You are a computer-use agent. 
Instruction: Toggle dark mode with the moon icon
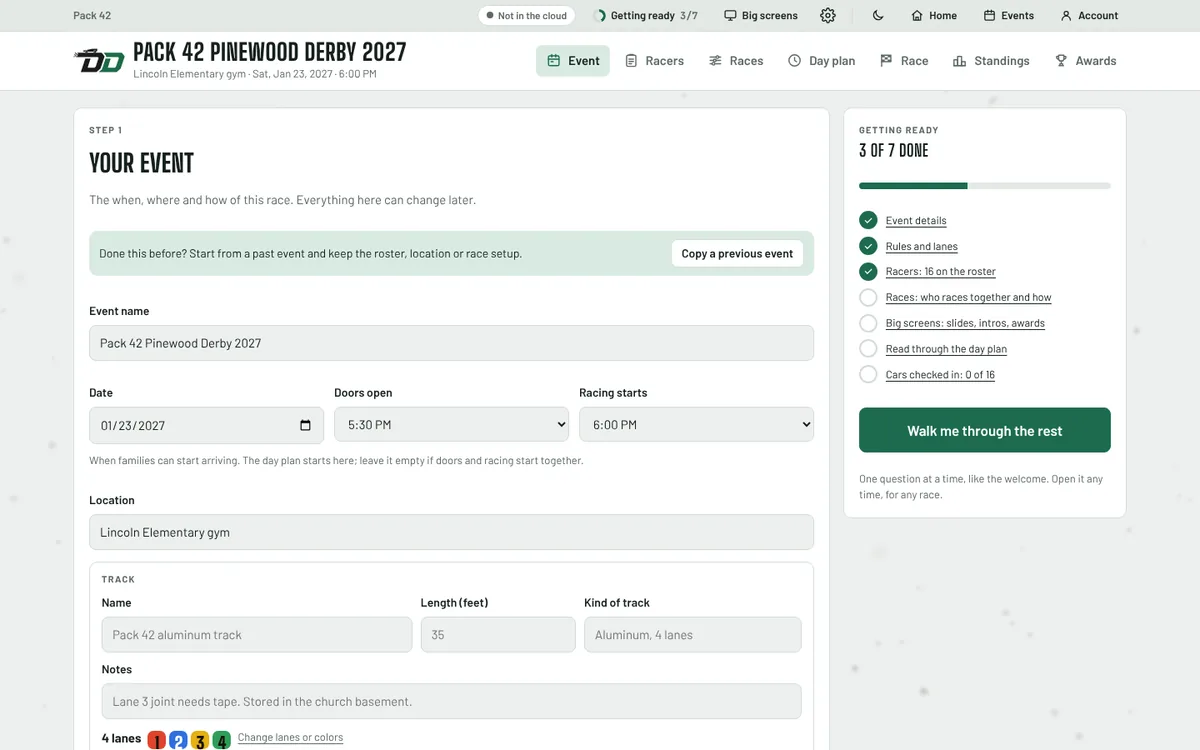[878, 16]
